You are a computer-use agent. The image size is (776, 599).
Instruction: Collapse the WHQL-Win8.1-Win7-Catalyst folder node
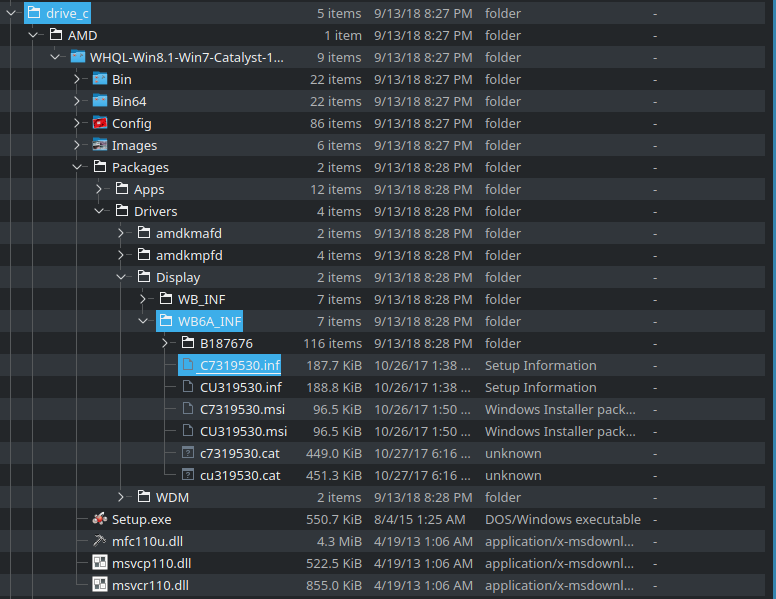[55, 57]
